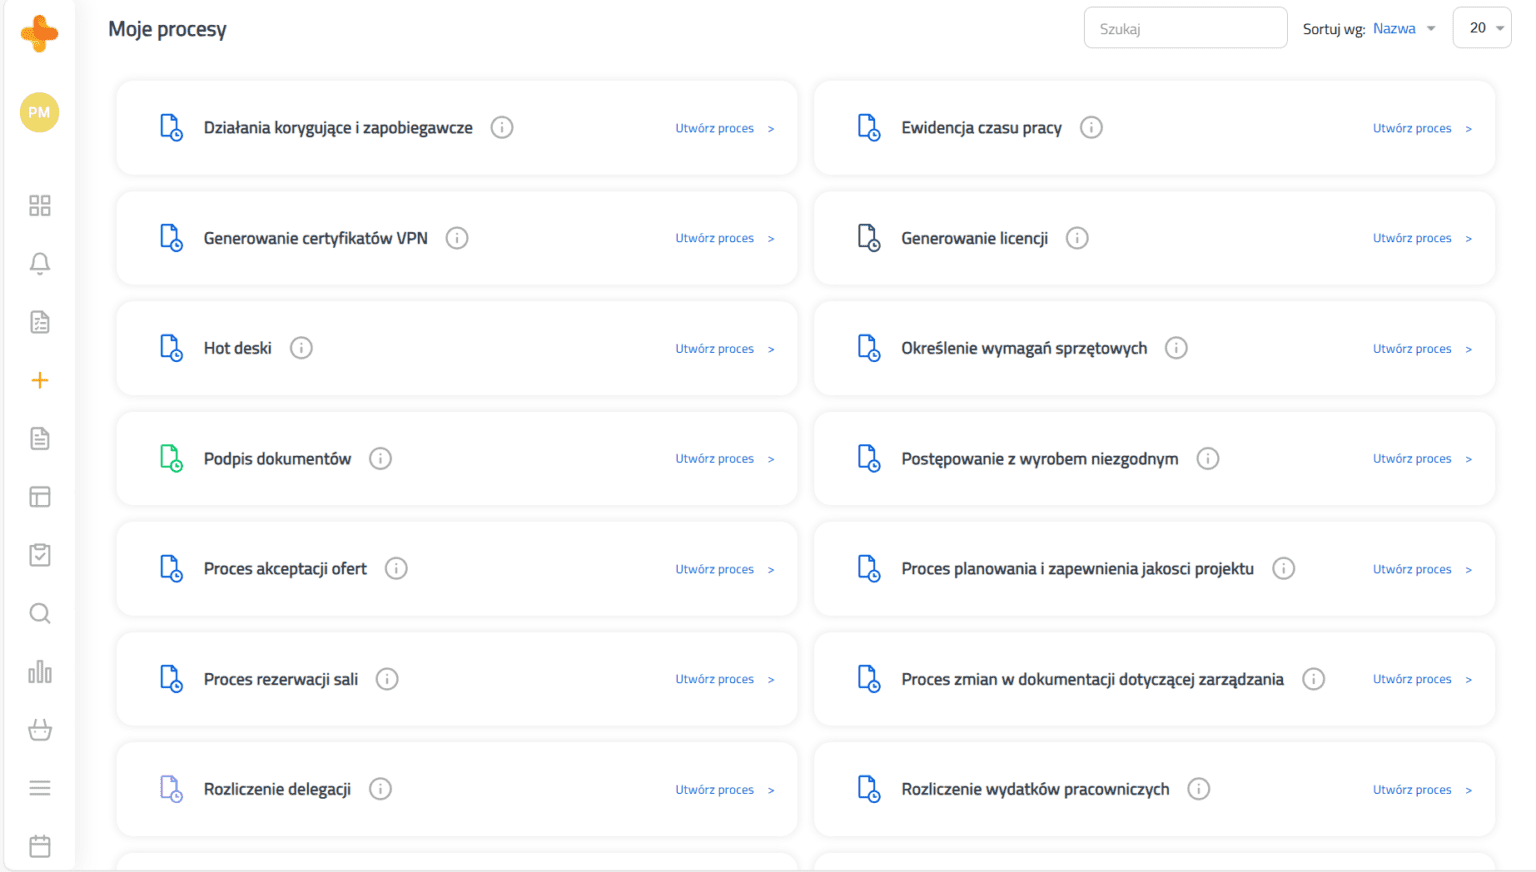Open the table layout icon in sidebar
The width and height of the screenshot is (1536, 872).
click(39, 496)
